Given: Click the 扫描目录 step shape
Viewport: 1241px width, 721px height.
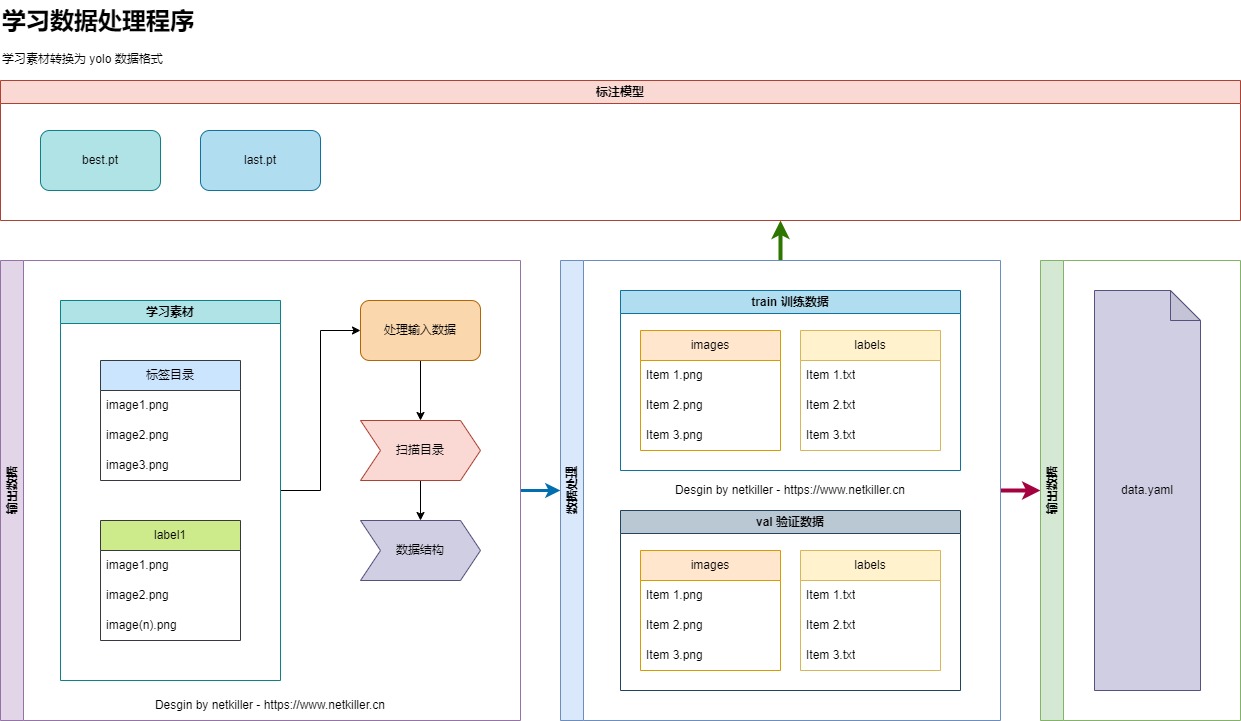Looking at the screenshot, I should pos(420,450).
